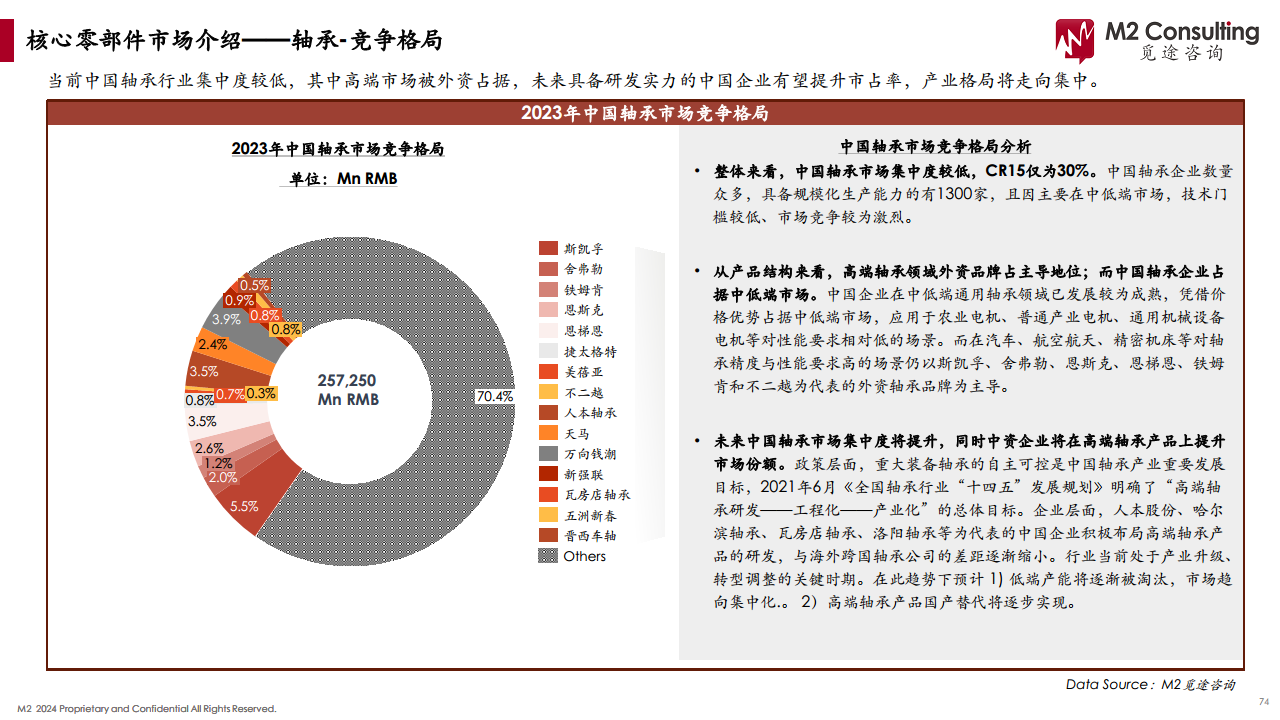Click the 0.9% data label

239,300
